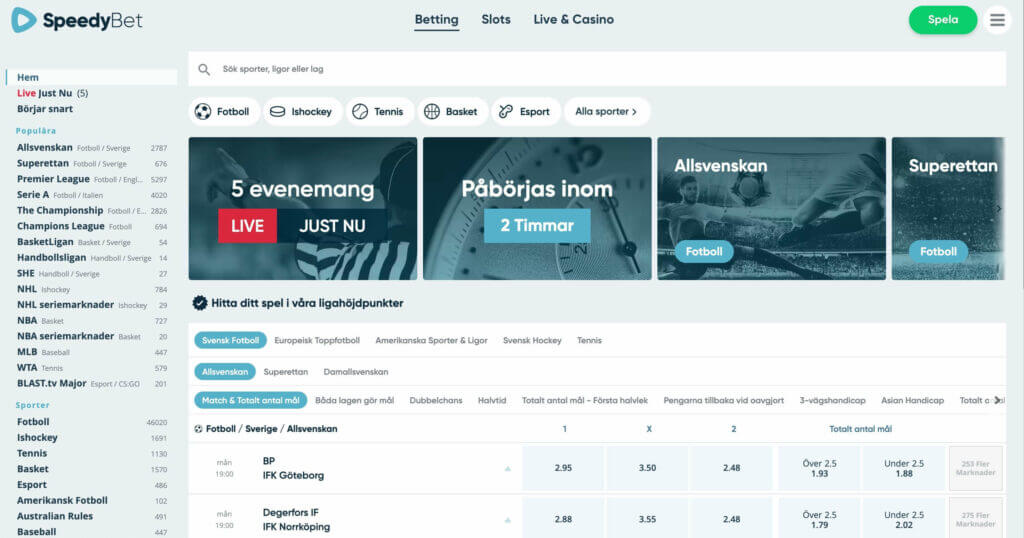Select Under 2.5 at 2.02
This screenshot has width=1024, height=538.
point(904,520)
